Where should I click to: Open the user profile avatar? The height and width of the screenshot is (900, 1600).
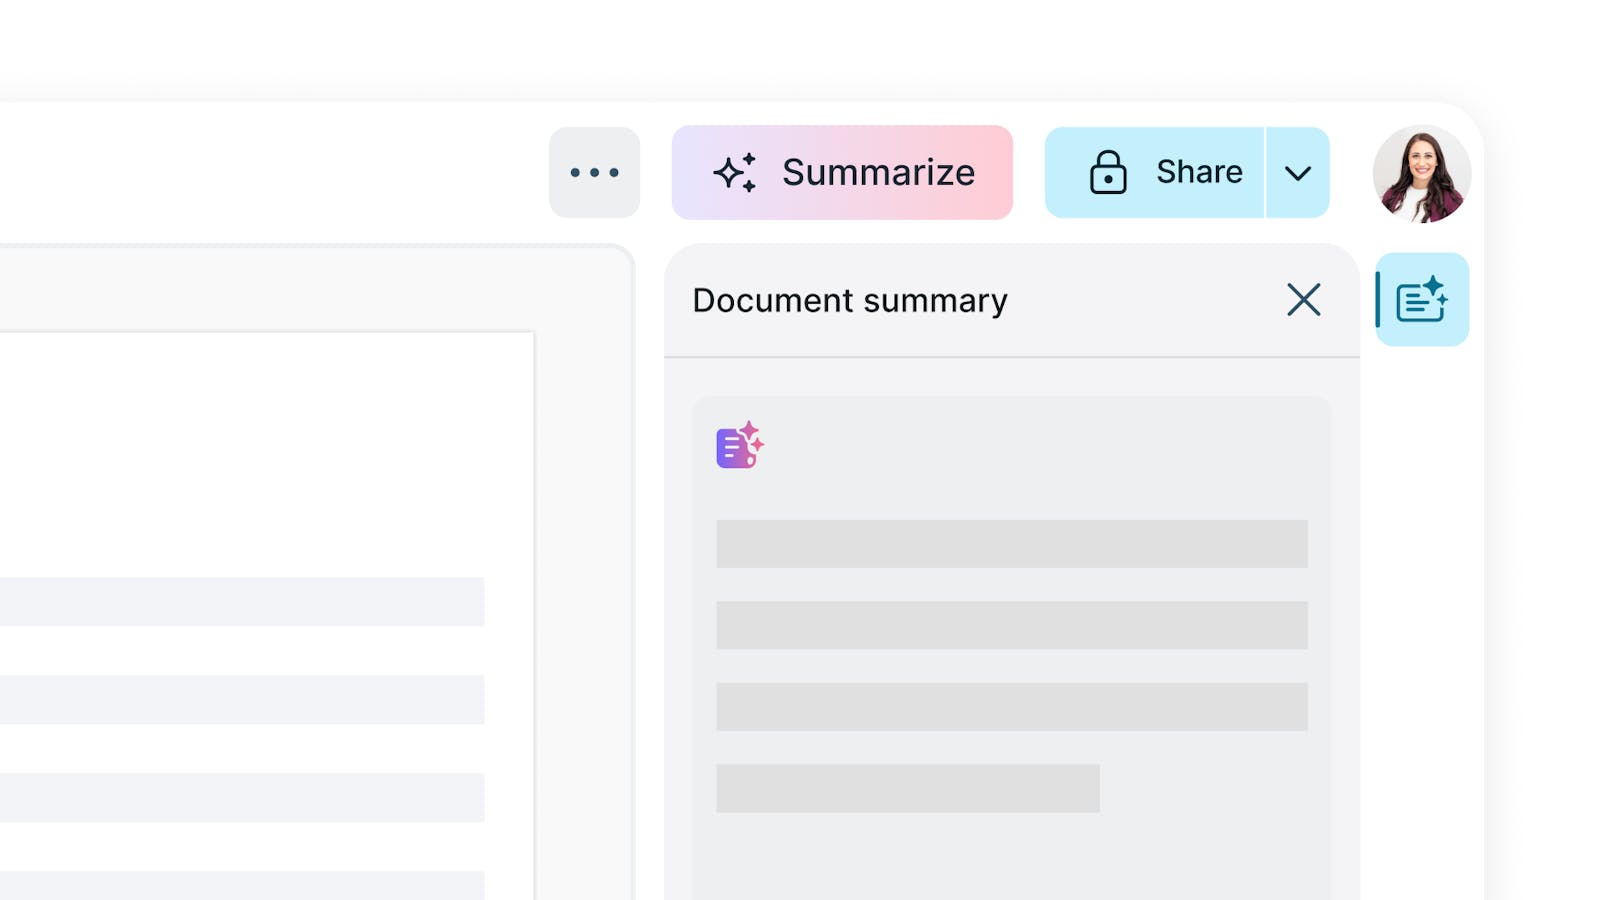[1421, 173]
